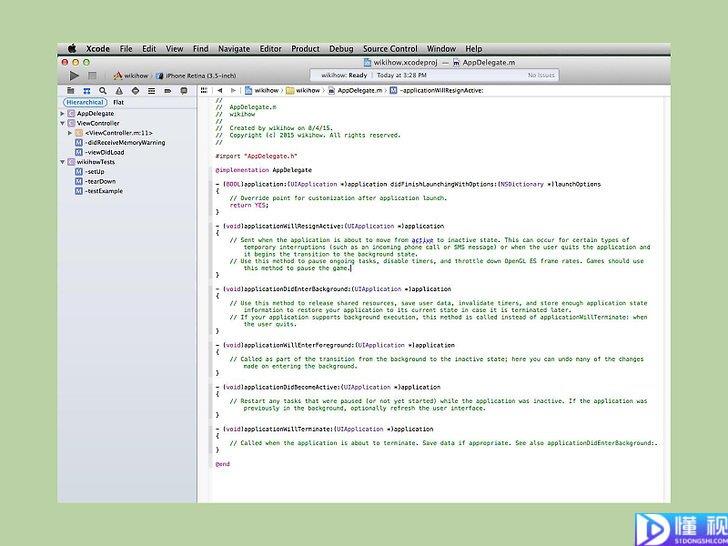Click applicationDidEnterBackground: method signature

(333, 289)
